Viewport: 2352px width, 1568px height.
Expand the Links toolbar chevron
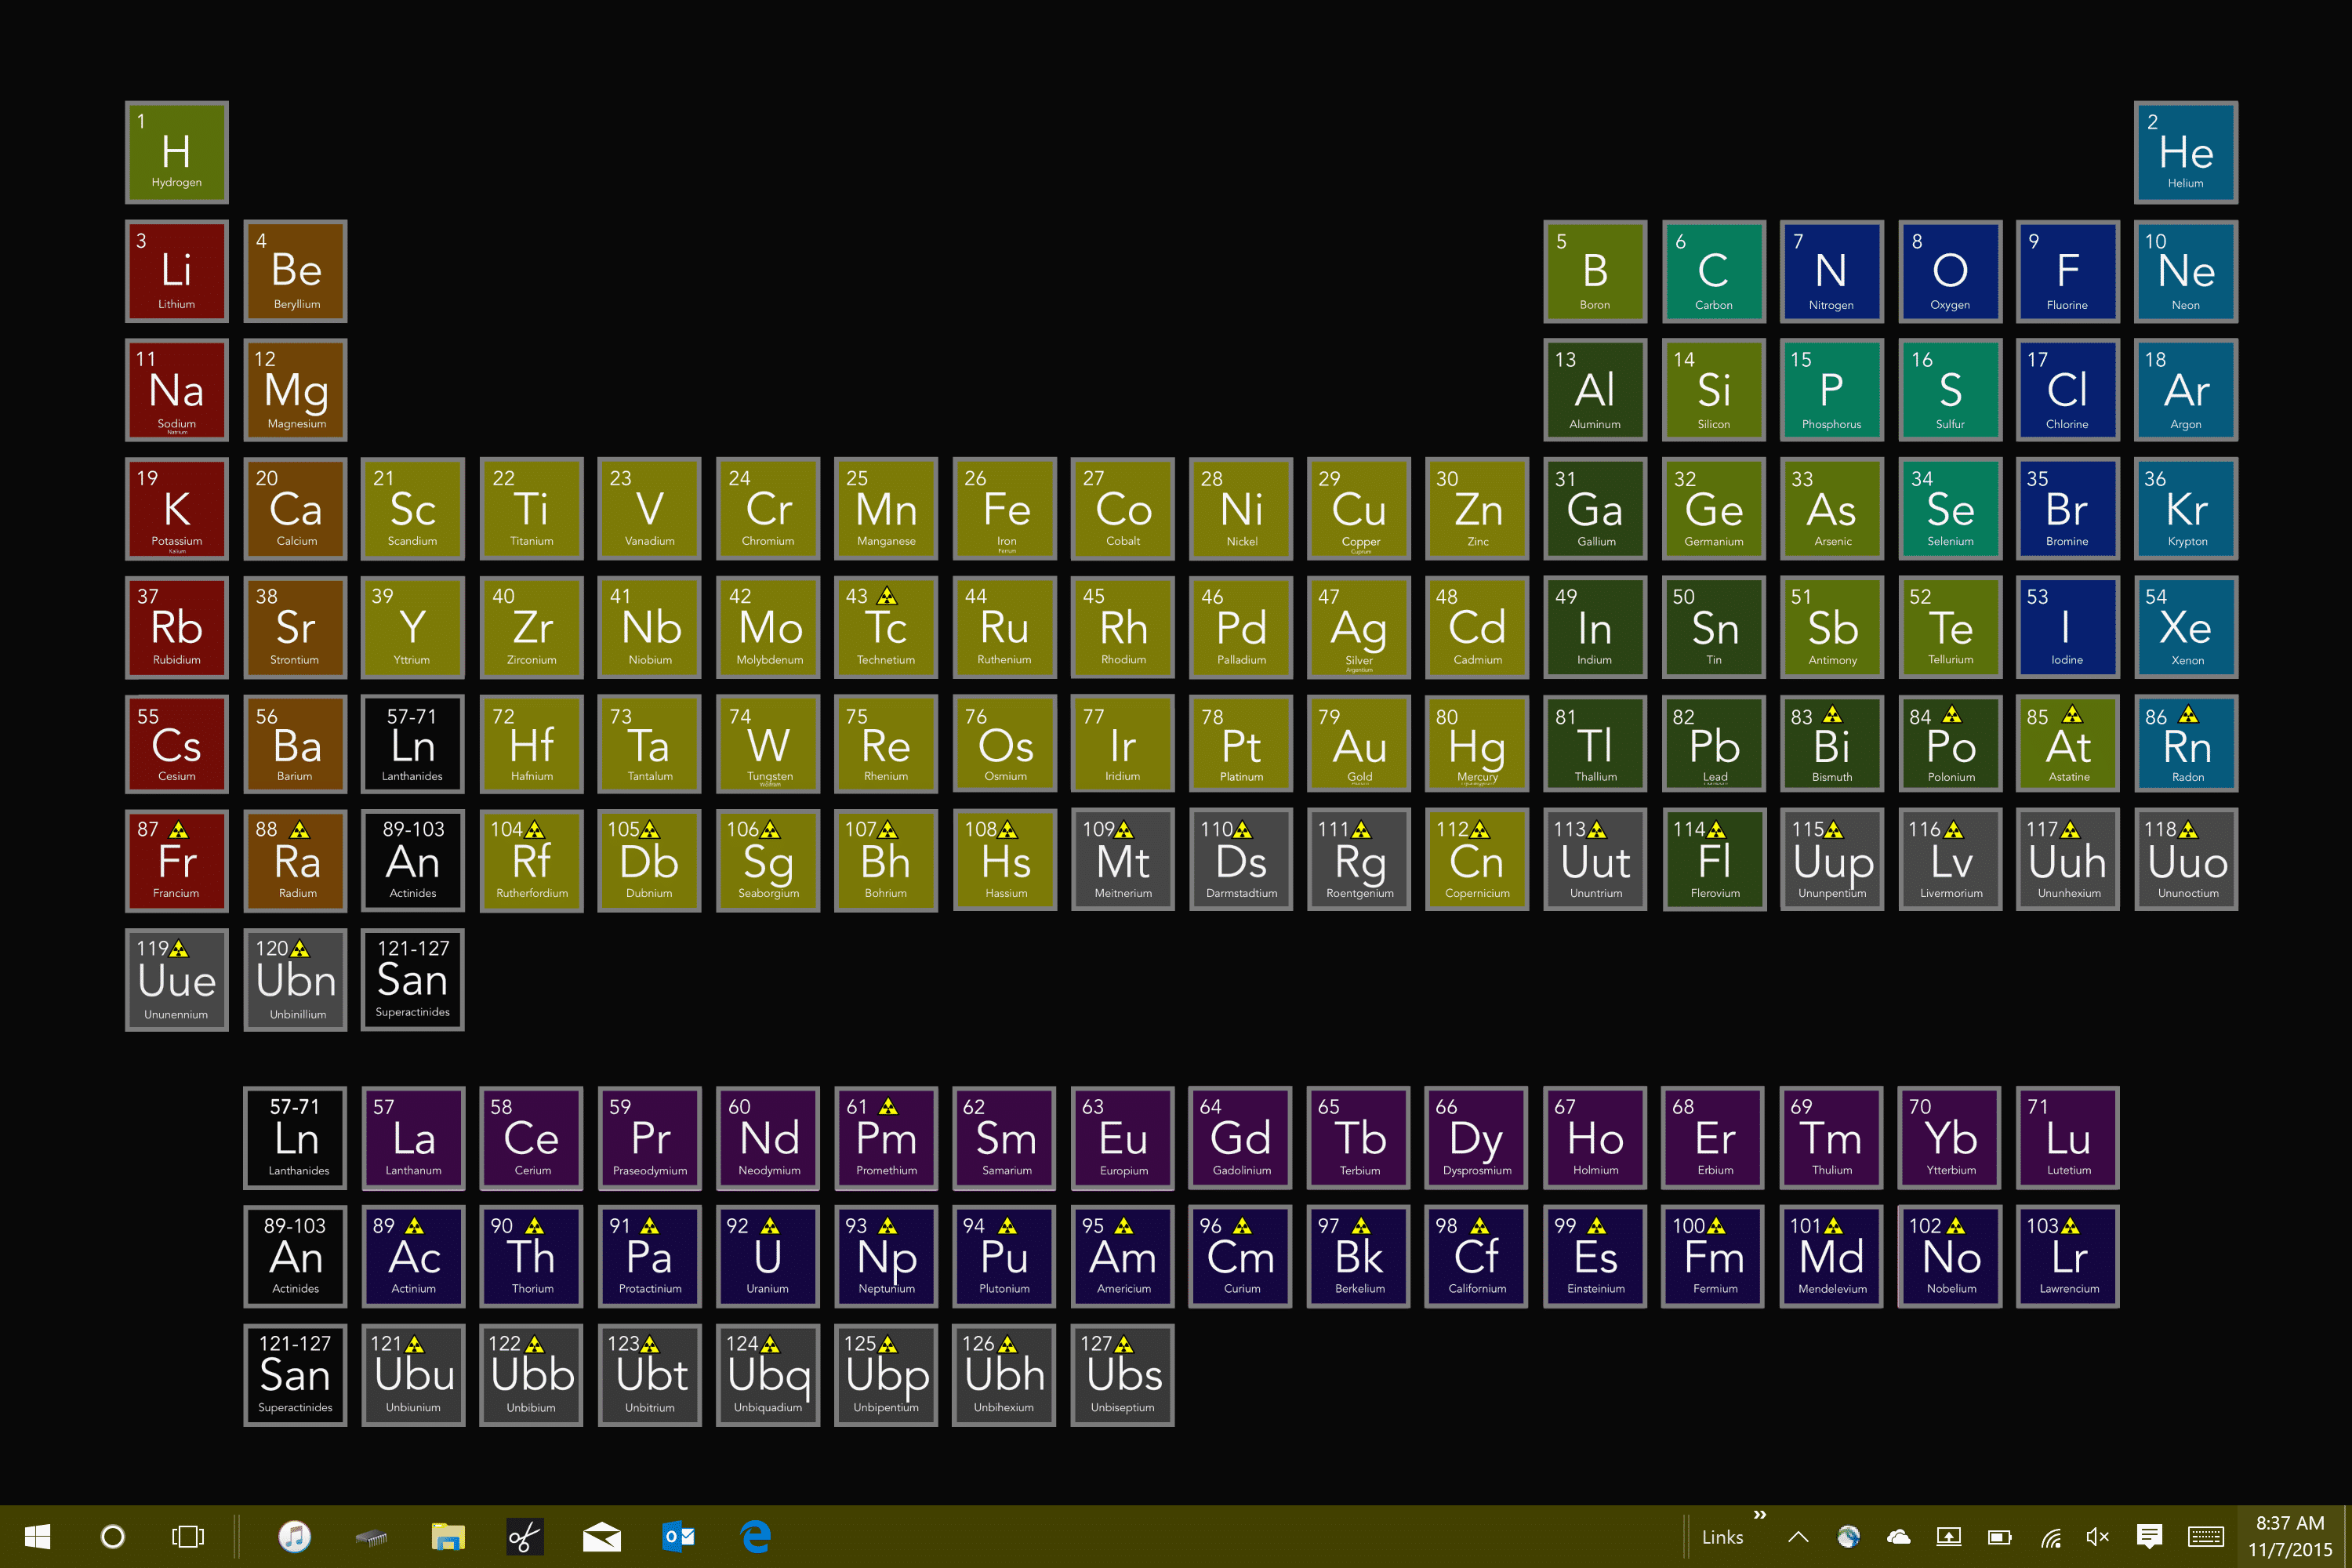tap(1760, 1515)
